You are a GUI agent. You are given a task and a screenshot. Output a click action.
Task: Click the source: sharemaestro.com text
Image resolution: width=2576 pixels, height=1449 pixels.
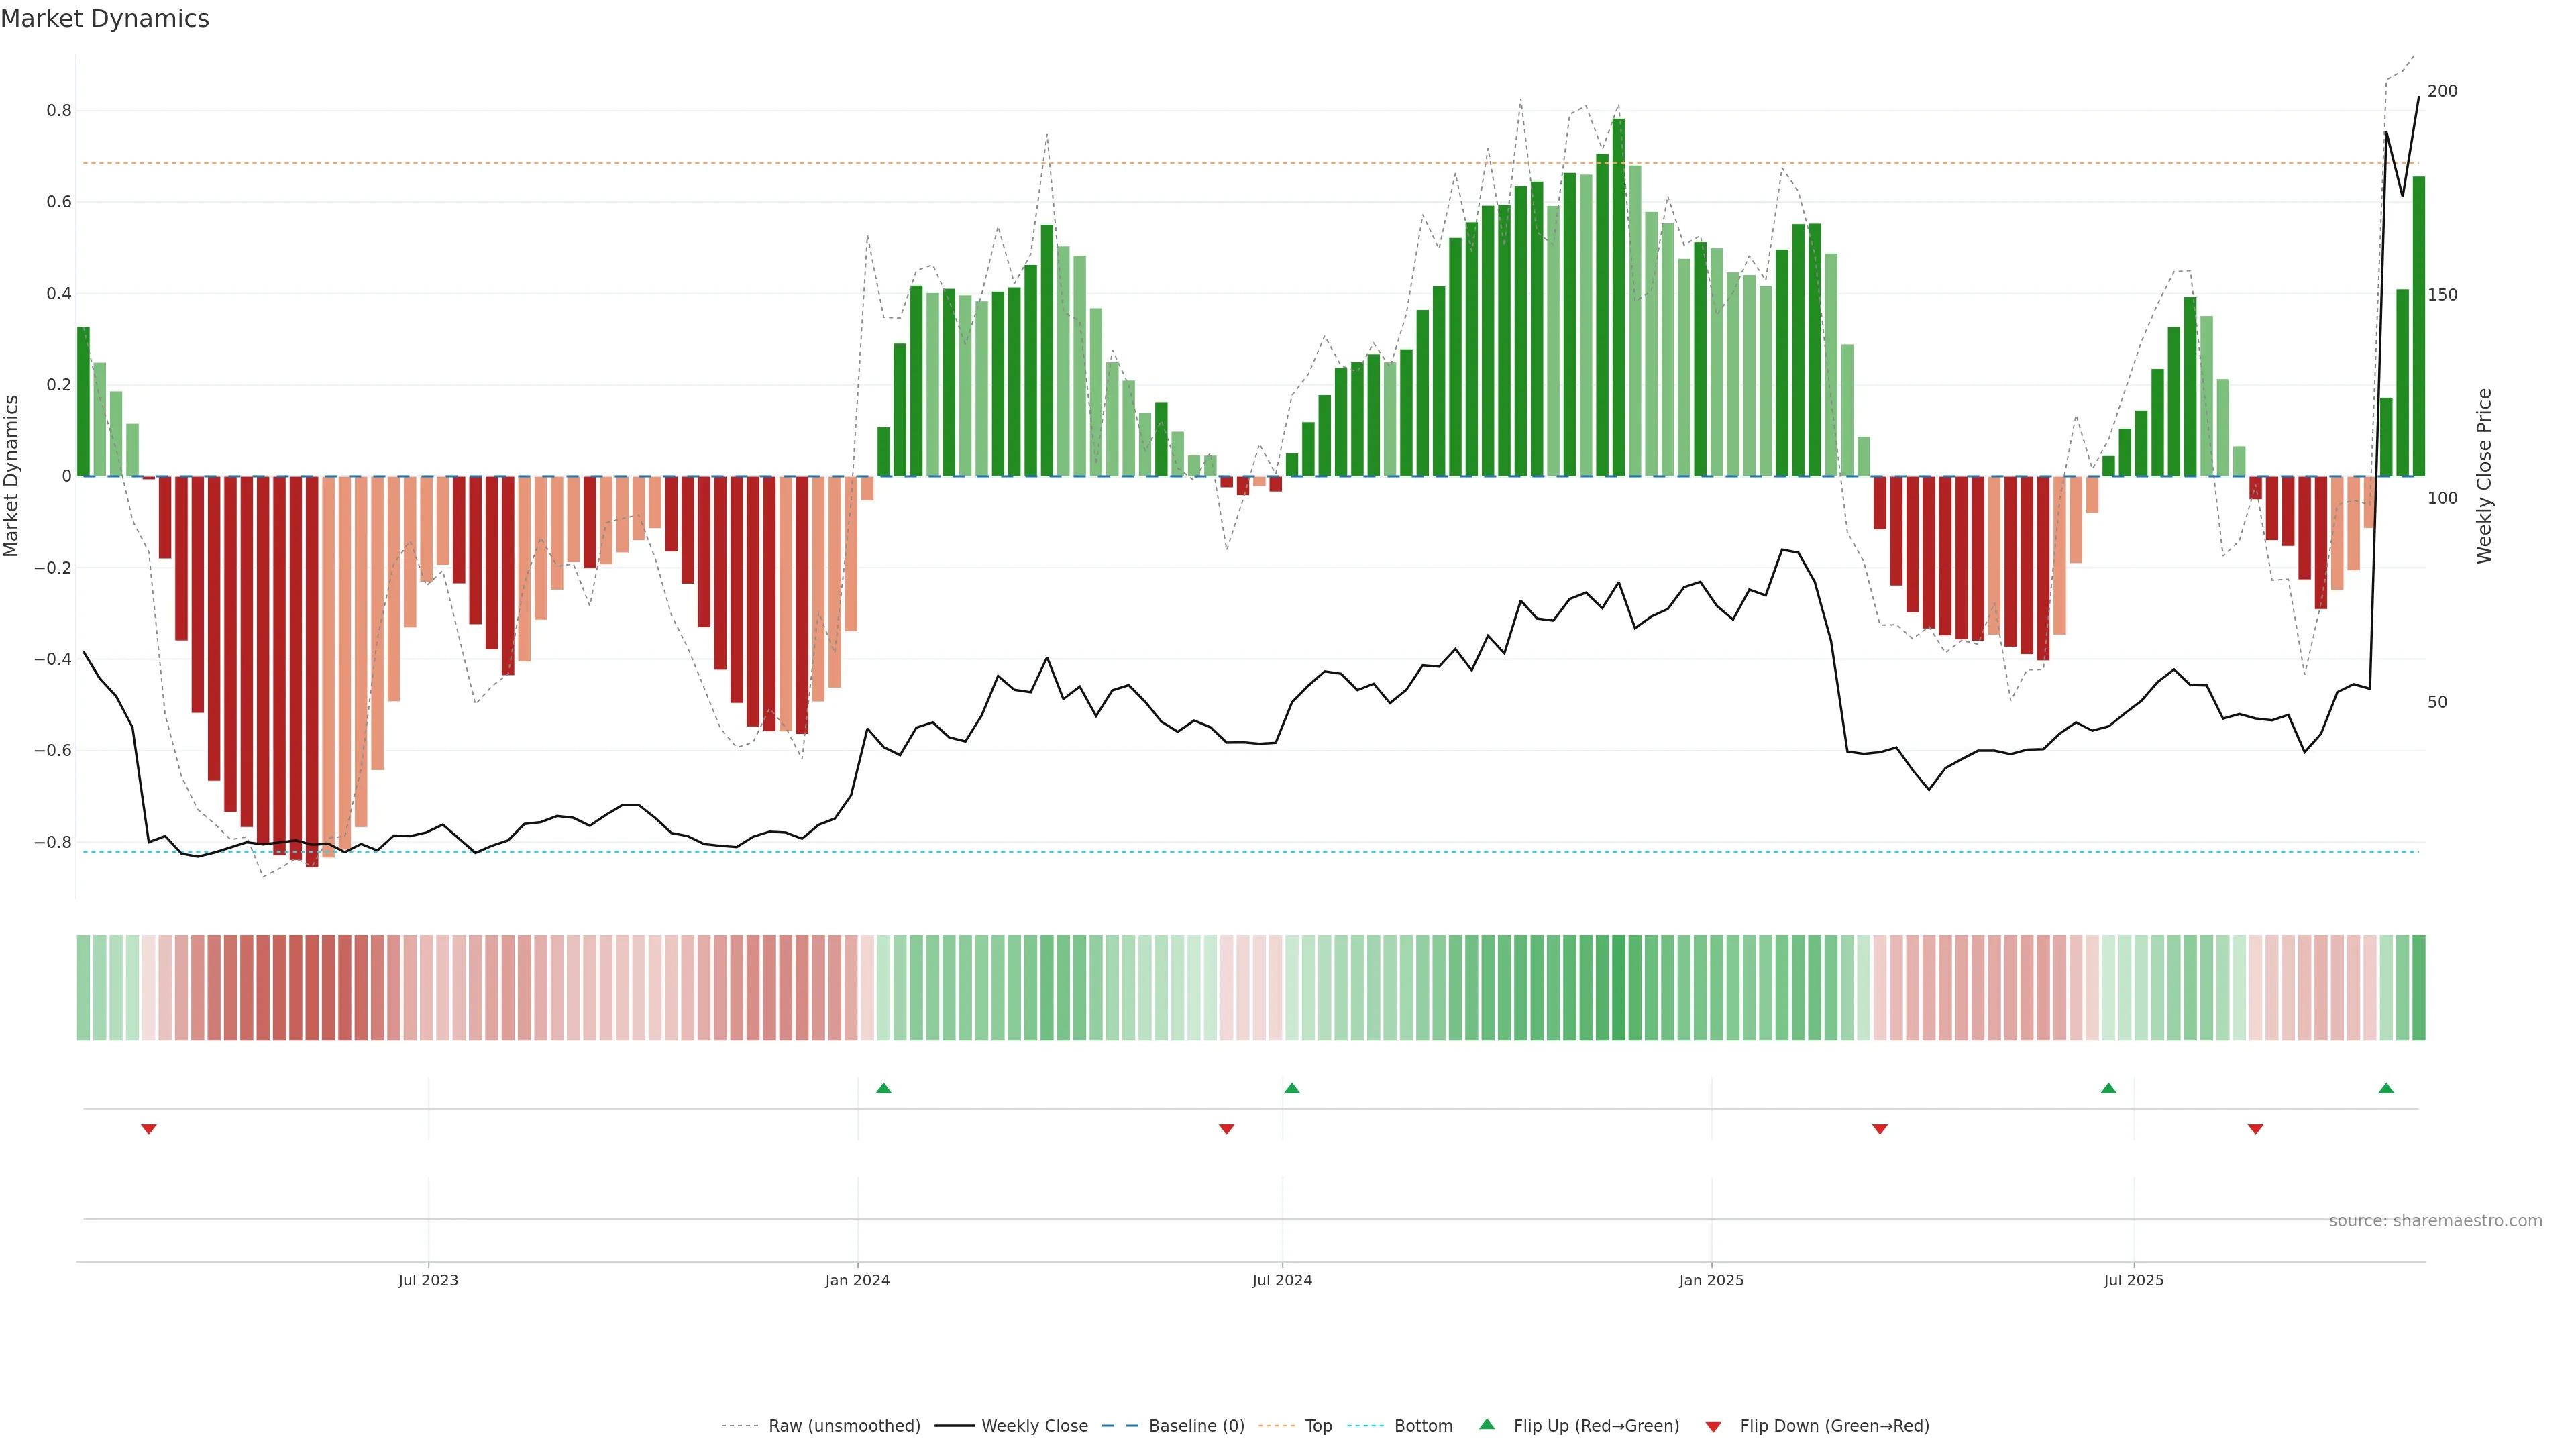tap(2435, 1221)
